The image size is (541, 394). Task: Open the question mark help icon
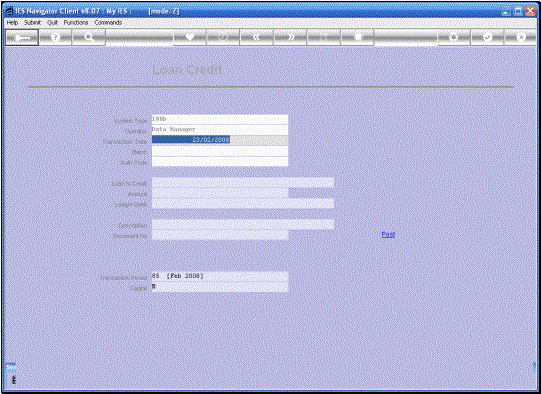click(55, 37)
